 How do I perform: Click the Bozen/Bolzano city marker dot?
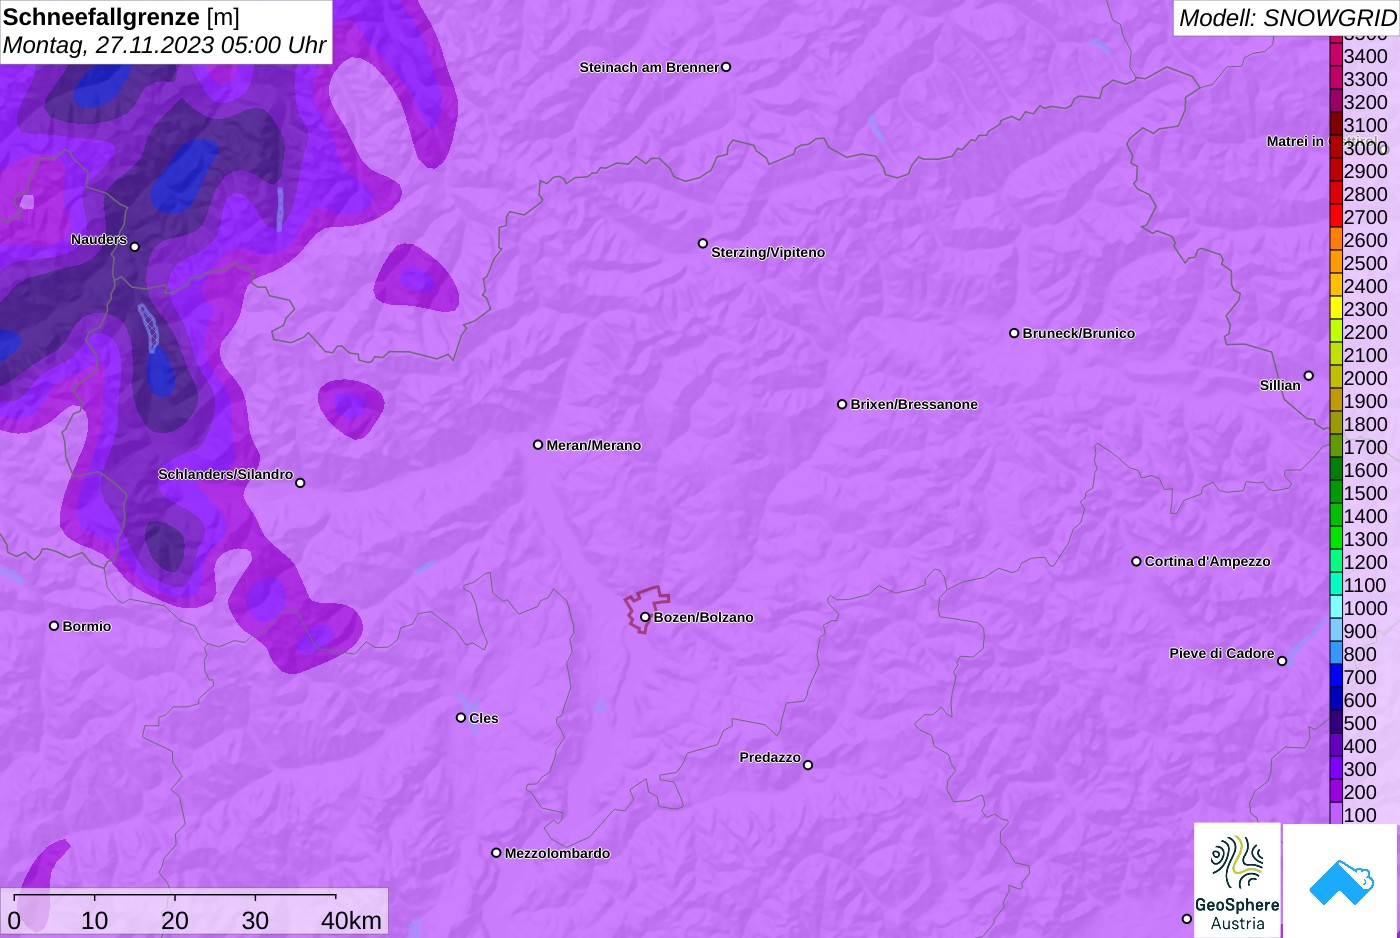point(645,617)
